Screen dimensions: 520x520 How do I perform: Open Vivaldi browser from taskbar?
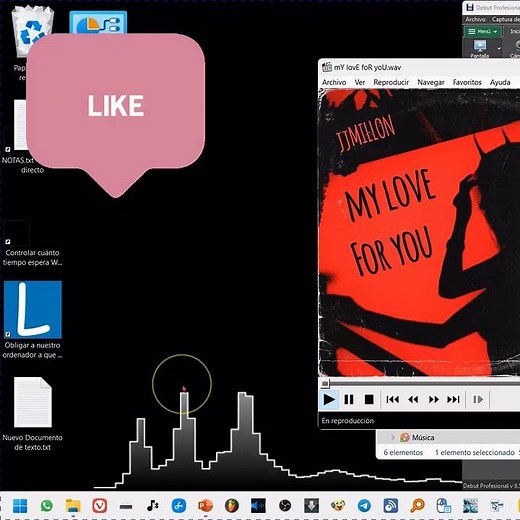pyautogui.click(x=99, y=506)
